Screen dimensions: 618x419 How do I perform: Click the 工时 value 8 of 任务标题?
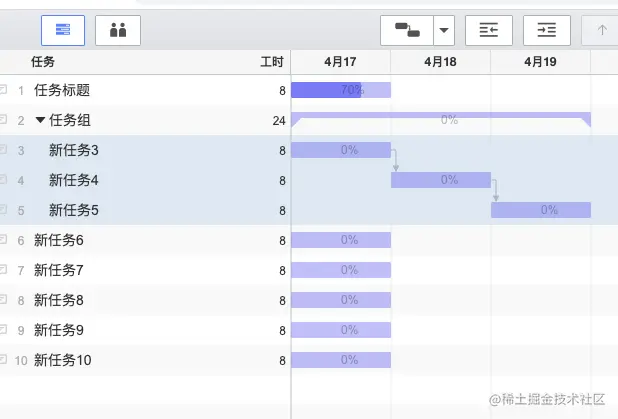pos(282,91)
